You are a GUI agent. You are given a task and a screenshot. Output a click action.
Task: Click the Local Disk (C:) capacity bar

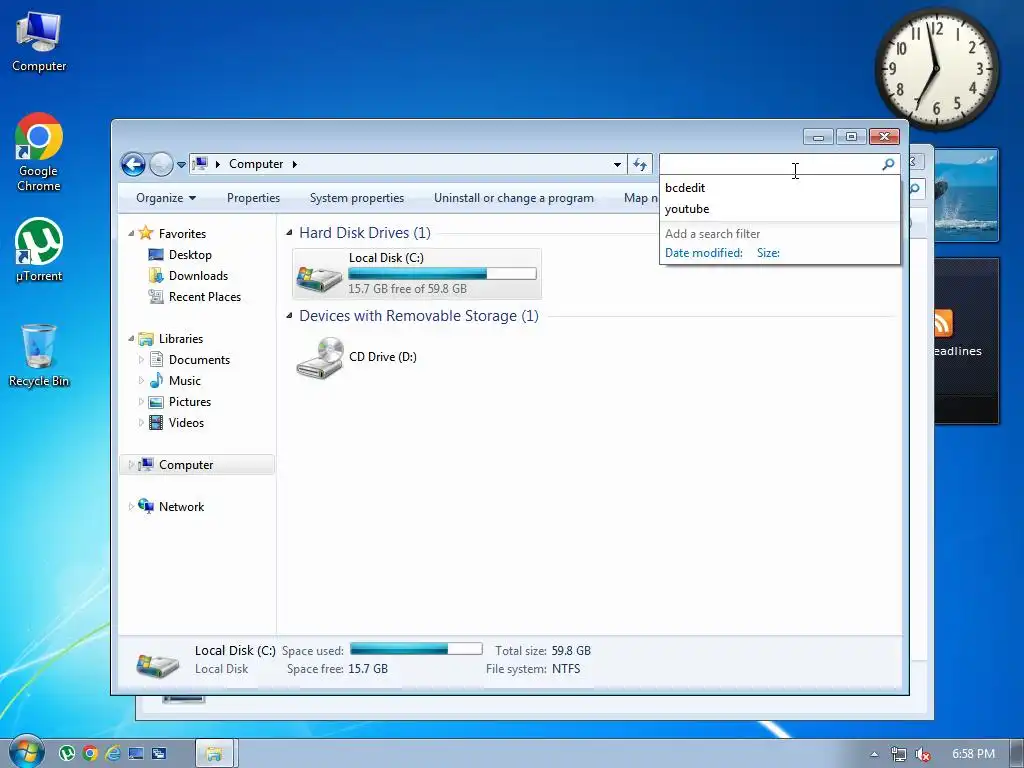(x=442, y=274)
